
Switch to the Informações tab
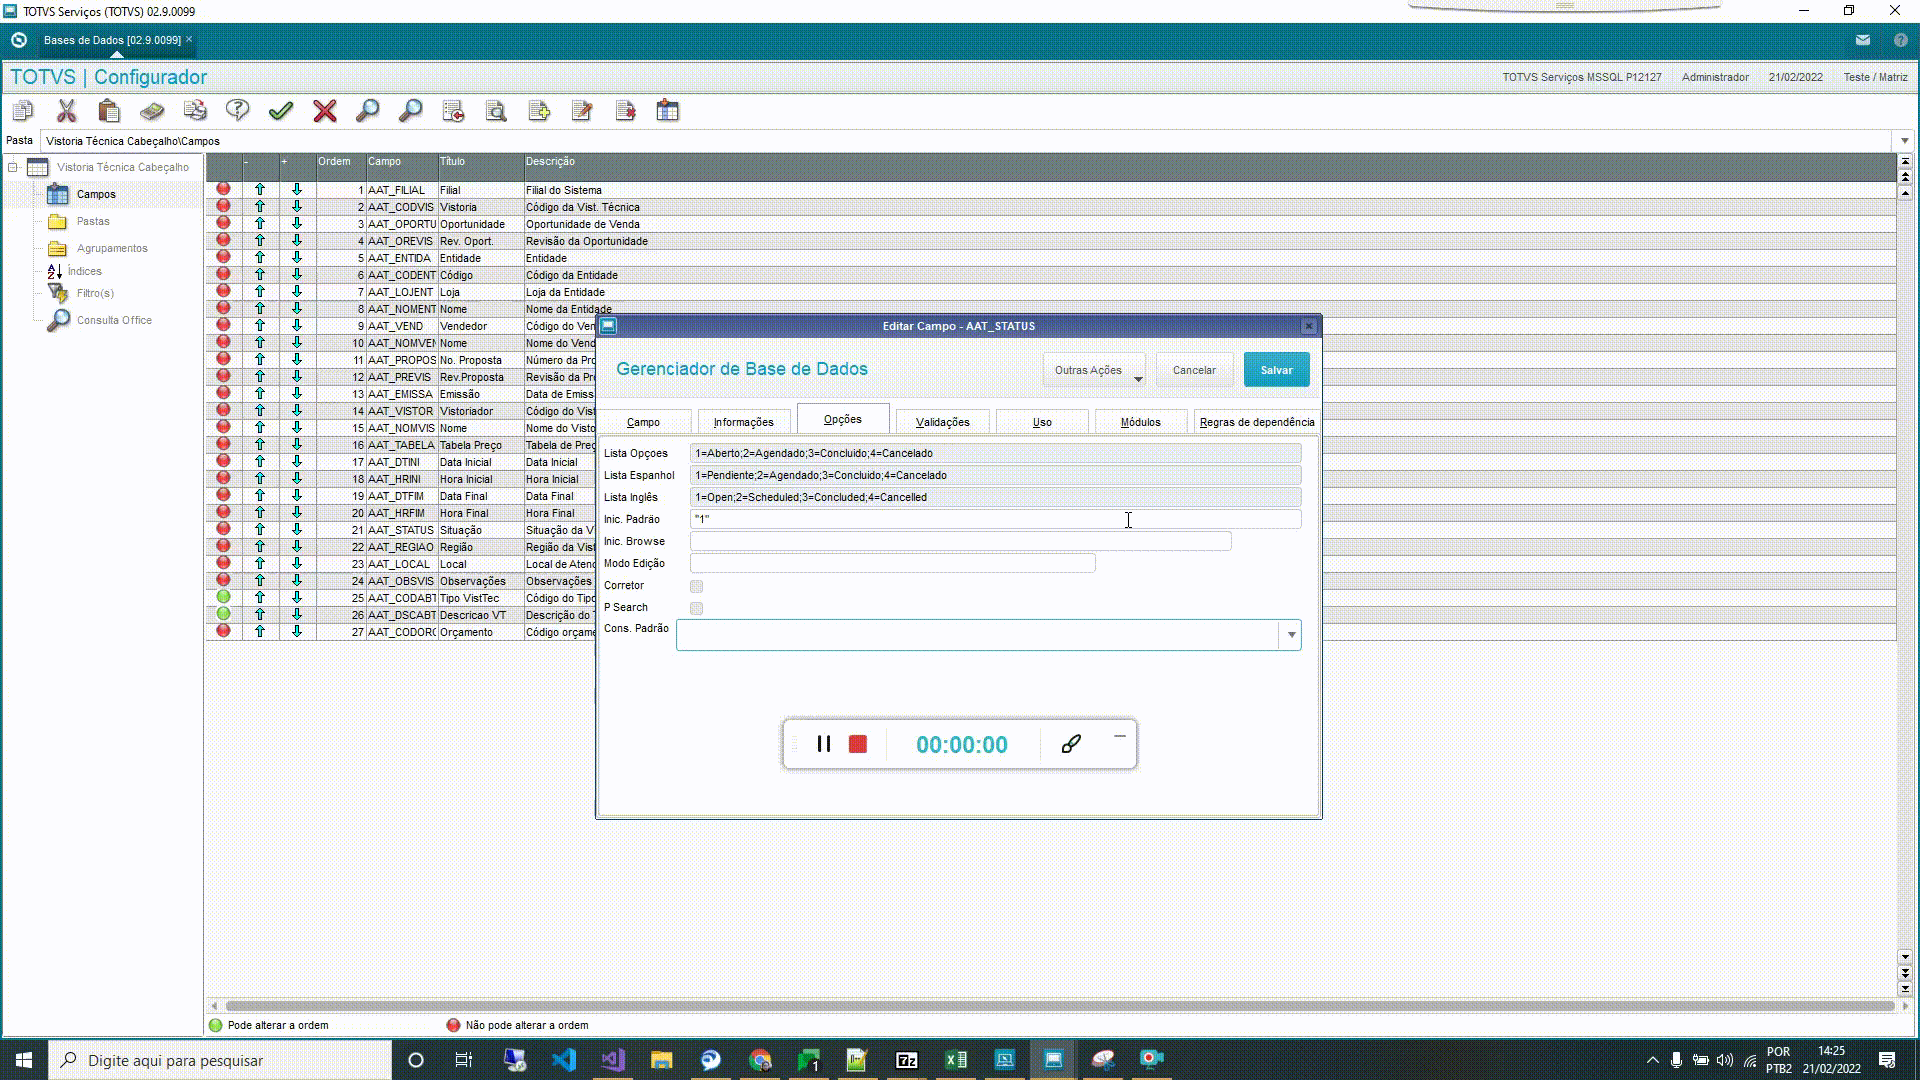point(743,422)
